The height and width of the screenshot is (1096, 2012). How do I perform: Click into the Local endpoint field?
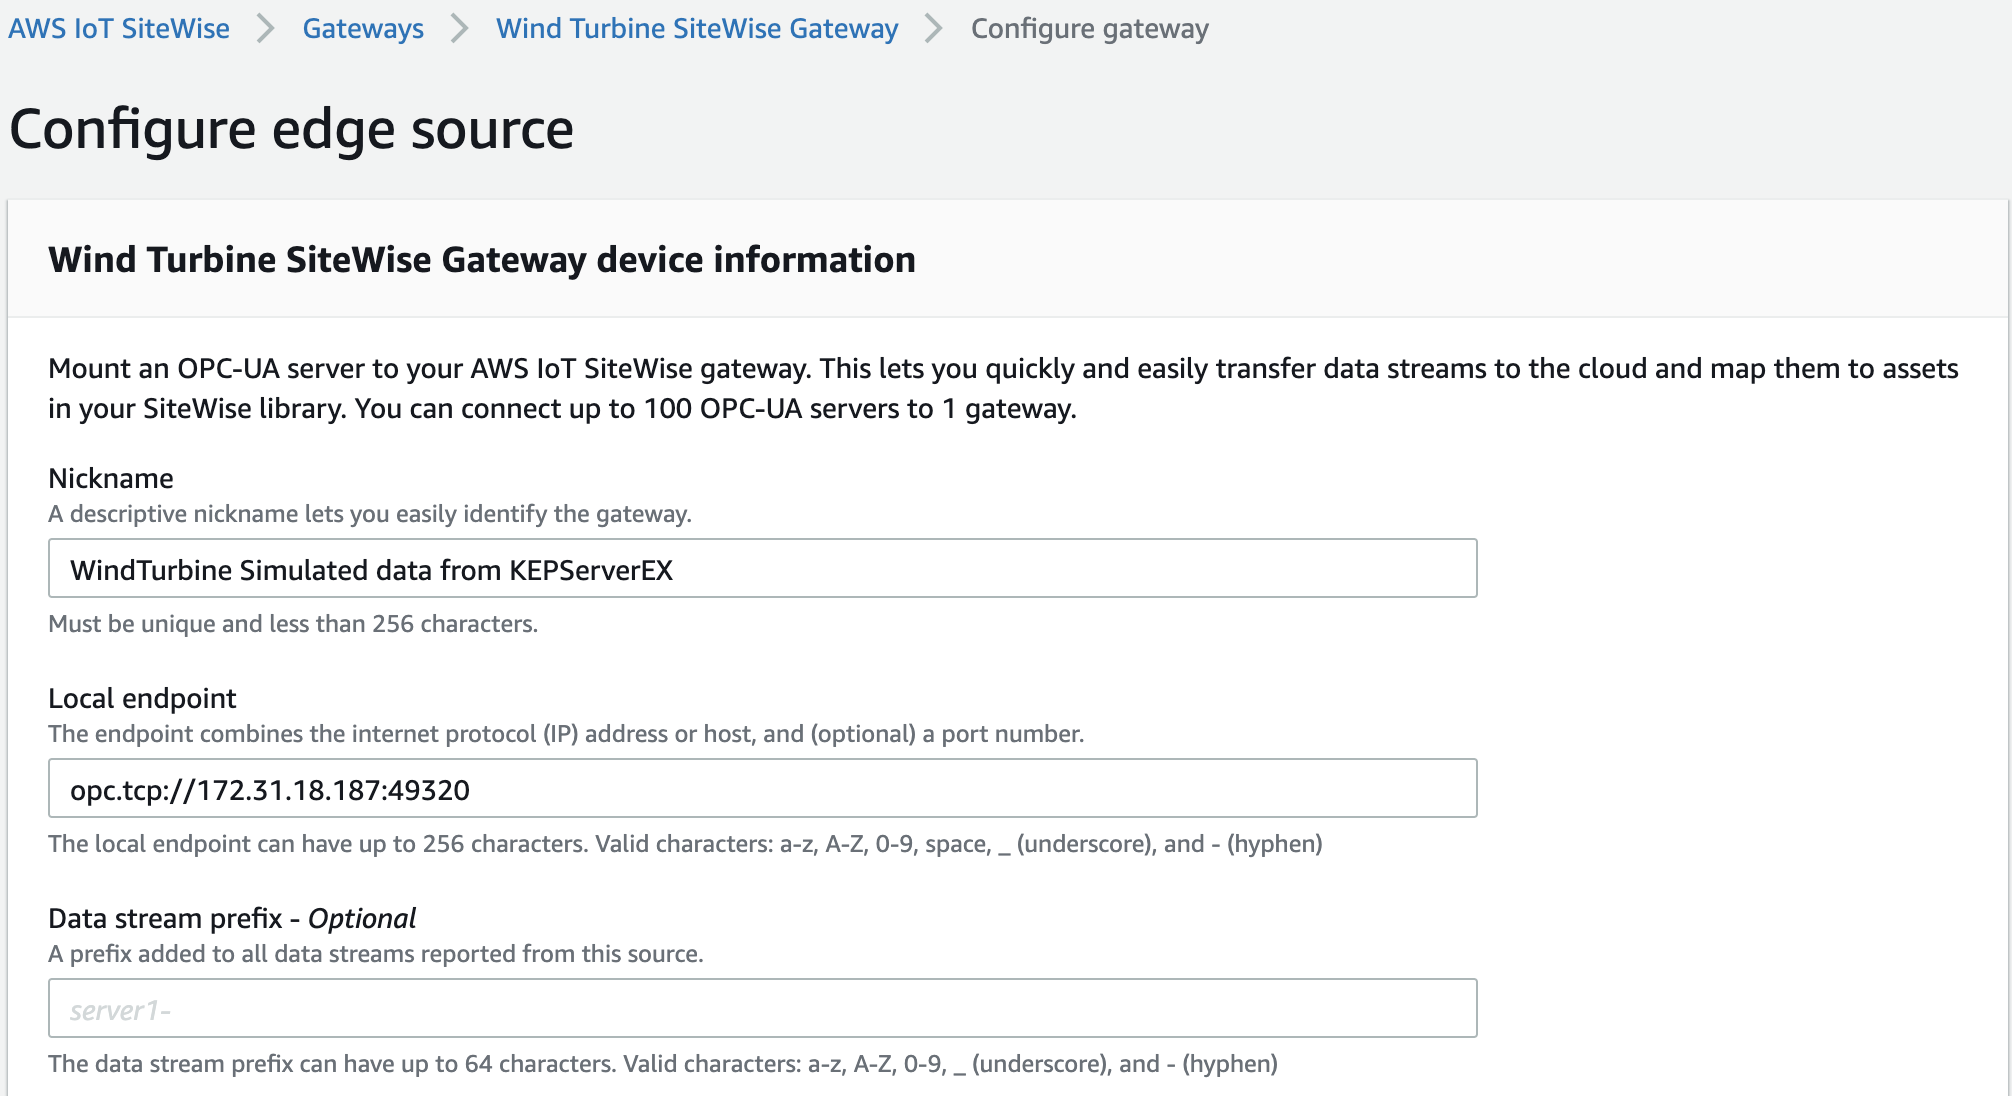[x=762, y=789]
